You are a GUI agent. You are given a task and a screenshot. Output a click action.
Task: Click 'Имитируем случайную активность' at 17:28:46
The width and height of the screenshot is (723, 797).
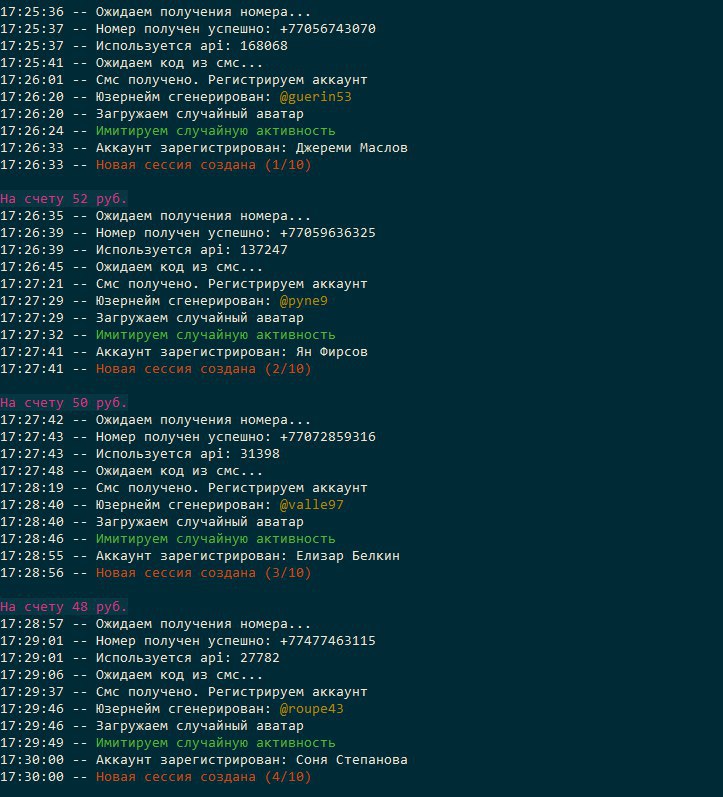pos(216,539)
